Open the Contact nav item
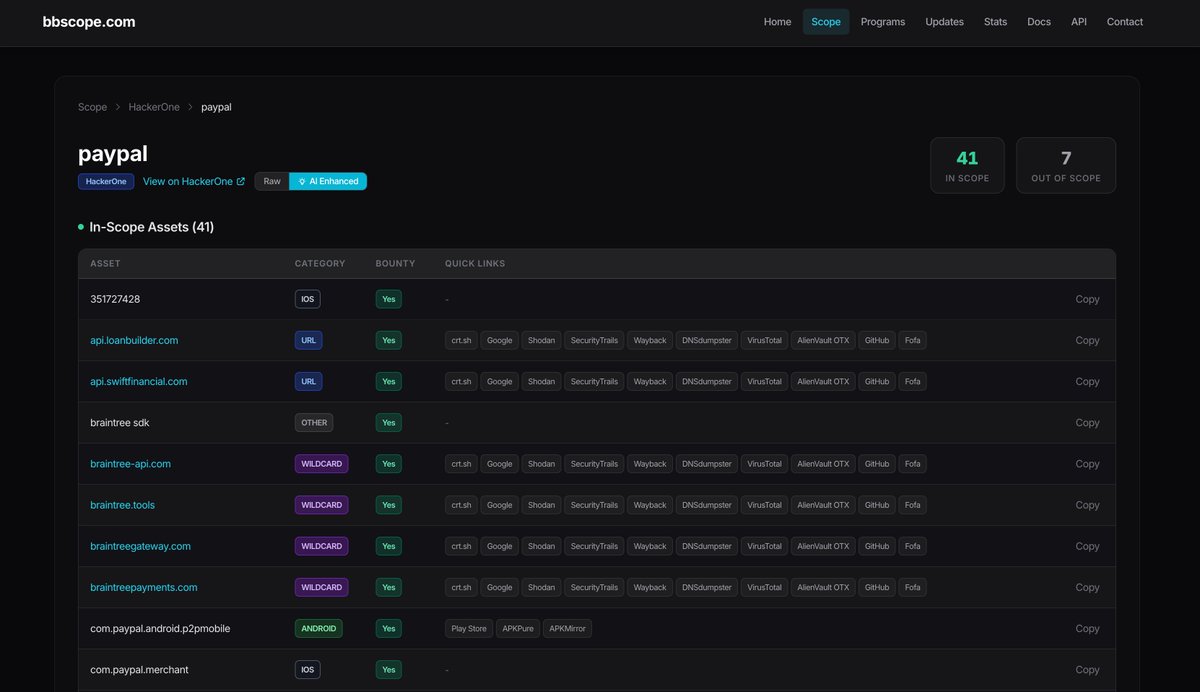Viewport: 1200px width, 692px height. tap(1125, 22)
